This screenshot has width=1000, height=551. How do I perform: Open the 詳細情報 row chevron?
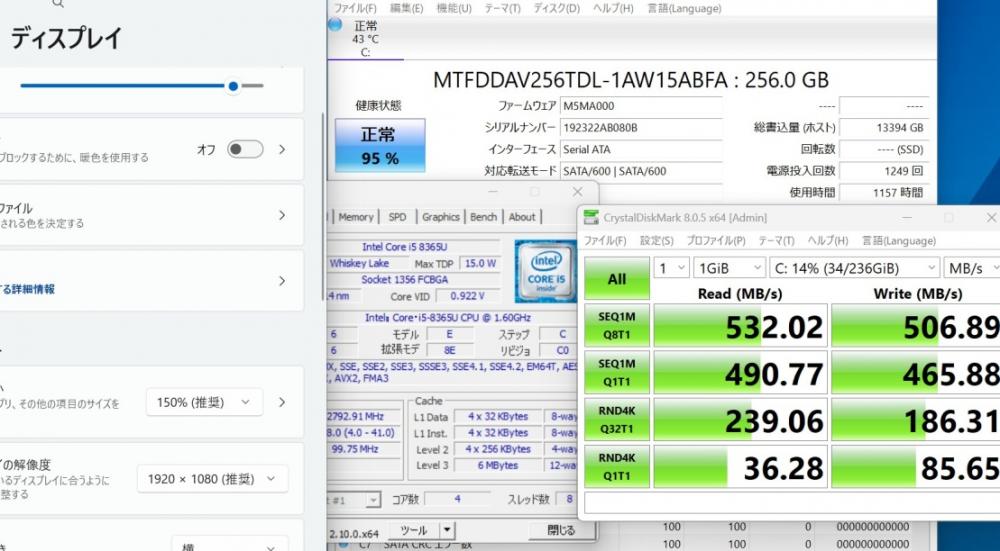282,281
